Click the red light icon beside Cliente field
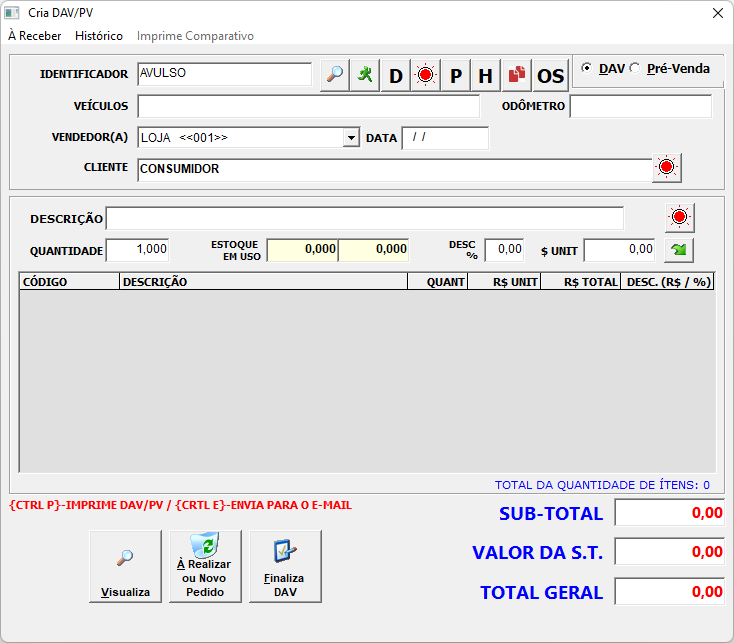Image resolution: width=734 pixels, height=643 pixels. coord(667,168)
